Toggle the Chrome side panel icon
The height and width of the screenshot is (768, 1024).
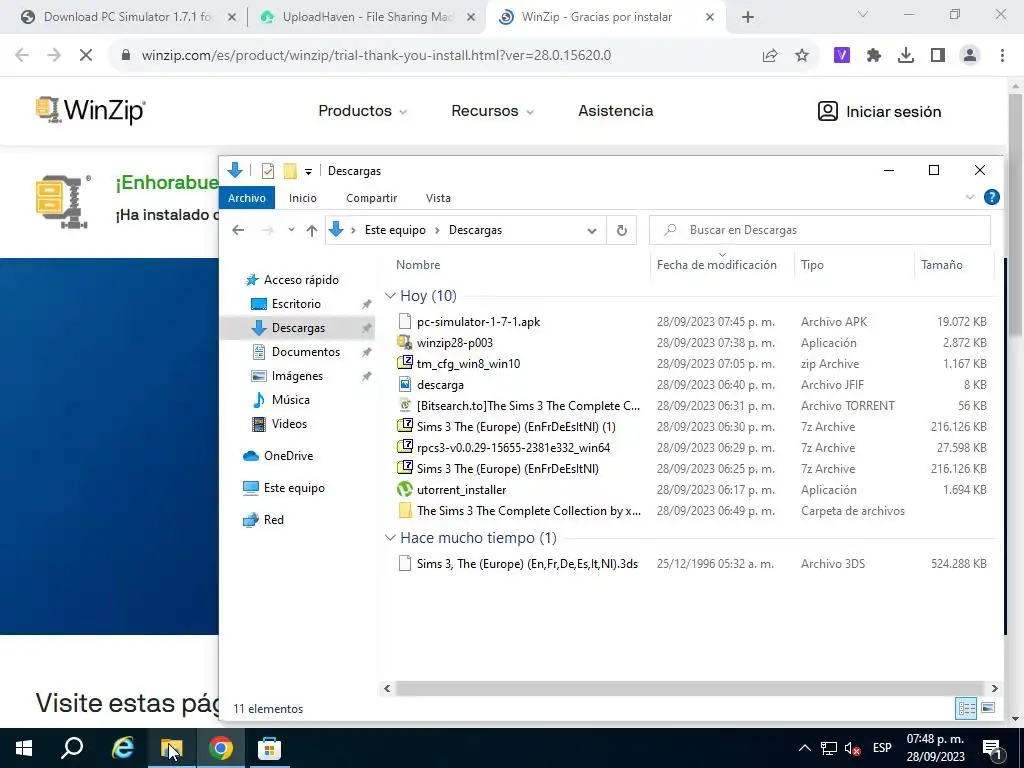tap(938, 56)
